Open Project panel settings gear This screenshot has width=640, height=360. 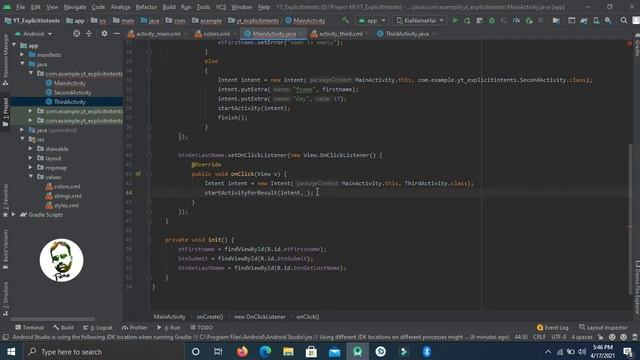pyautogui.click(x=104, y=34)
